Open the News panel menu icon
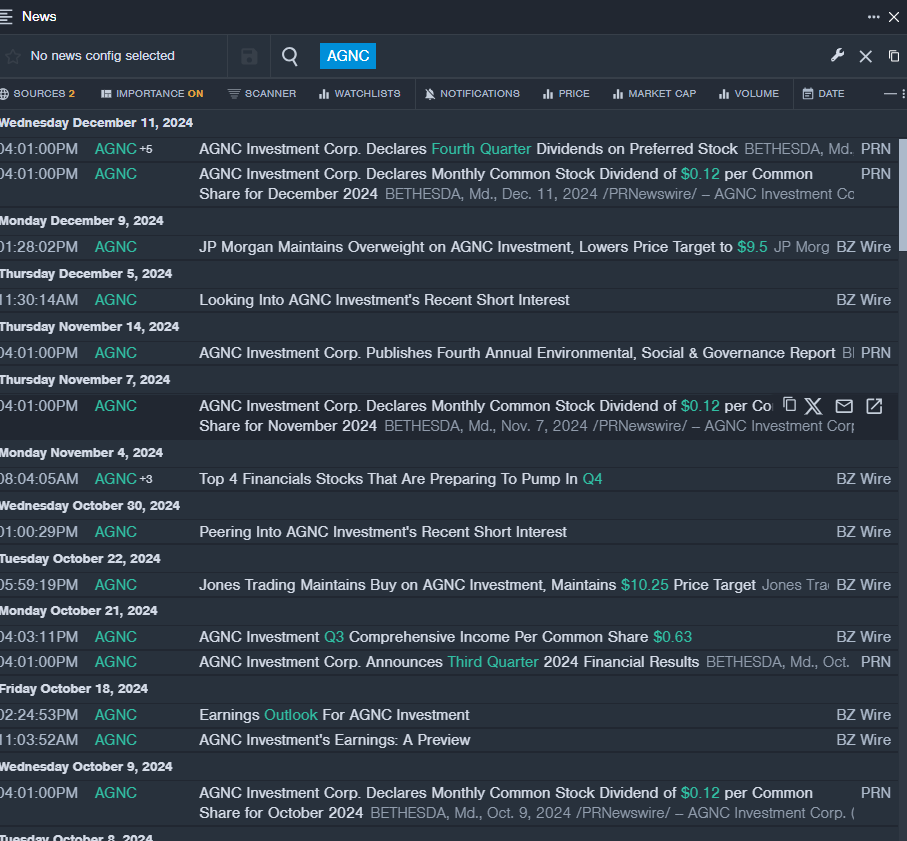This screenshot has width=907, height=841. click(6, 17)
